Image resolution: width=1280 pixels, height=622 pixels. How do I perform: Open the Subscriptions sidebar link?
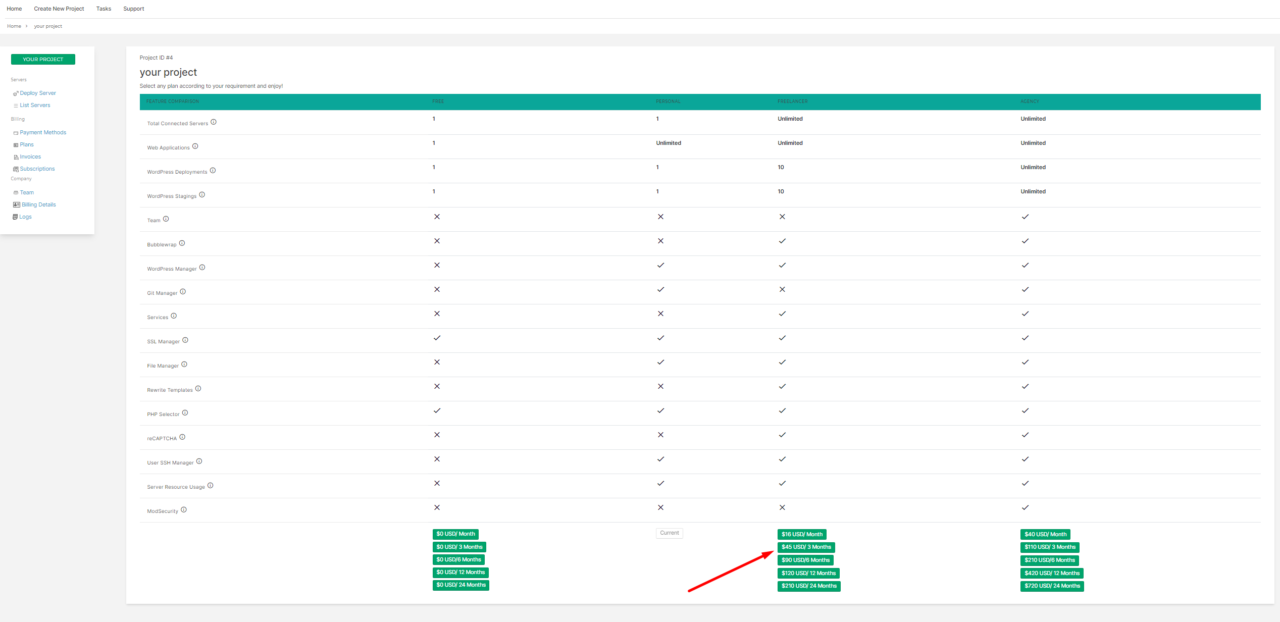[37, 169]
